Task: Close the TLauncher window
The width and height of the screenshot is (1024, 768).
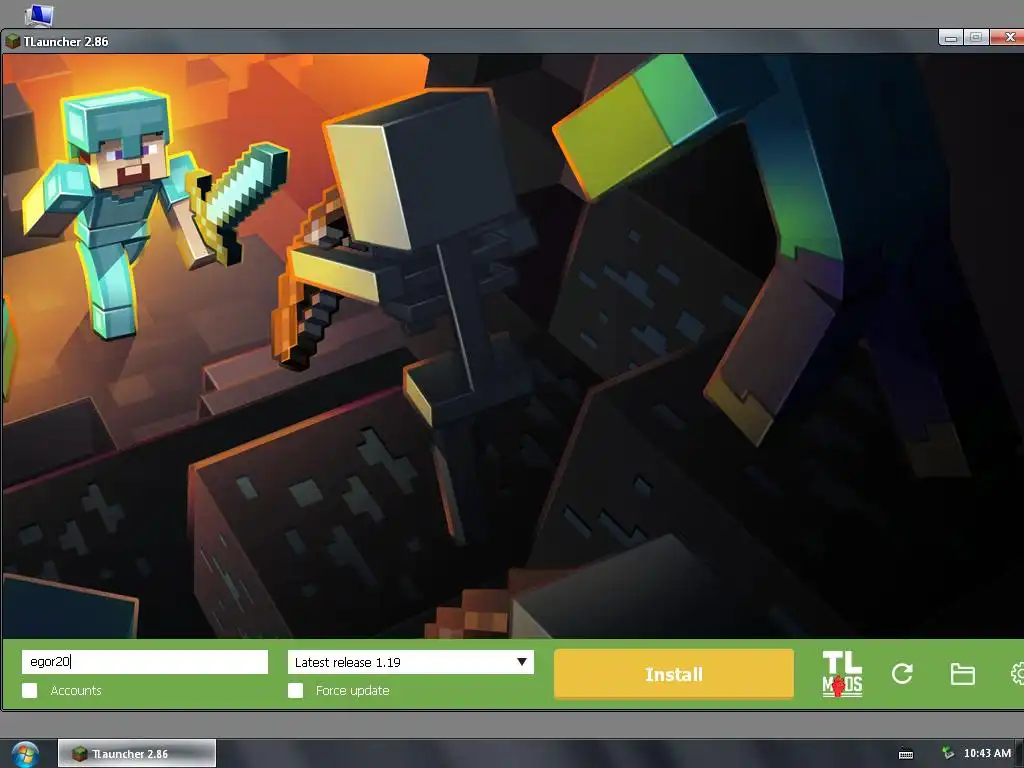Action: (x=1007, y=38)
